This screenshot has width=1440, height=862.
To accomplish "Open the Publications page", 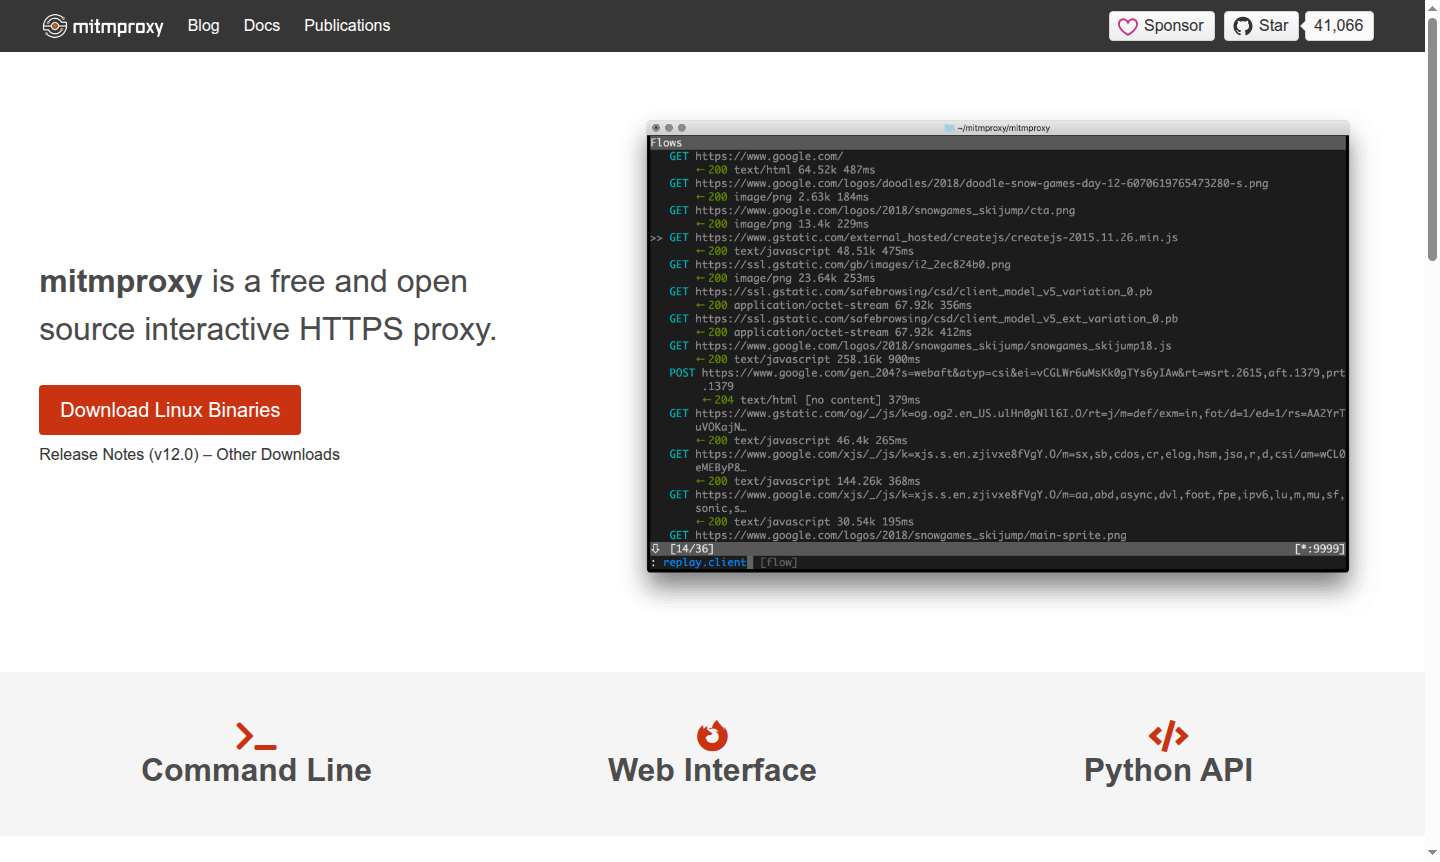I will click(x=347, y=25).
